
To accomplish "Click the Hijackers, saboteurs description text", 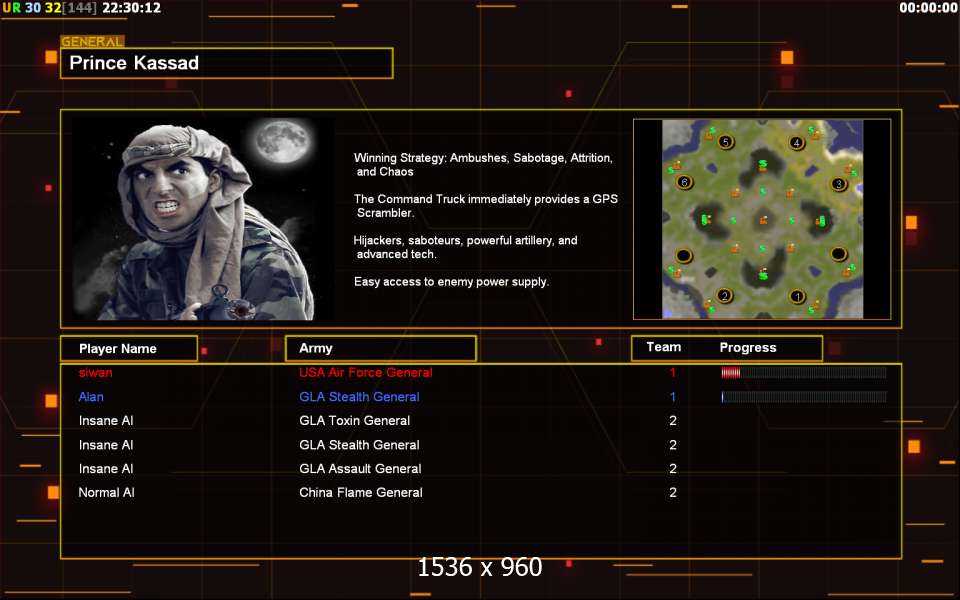I will pos(465,247).
